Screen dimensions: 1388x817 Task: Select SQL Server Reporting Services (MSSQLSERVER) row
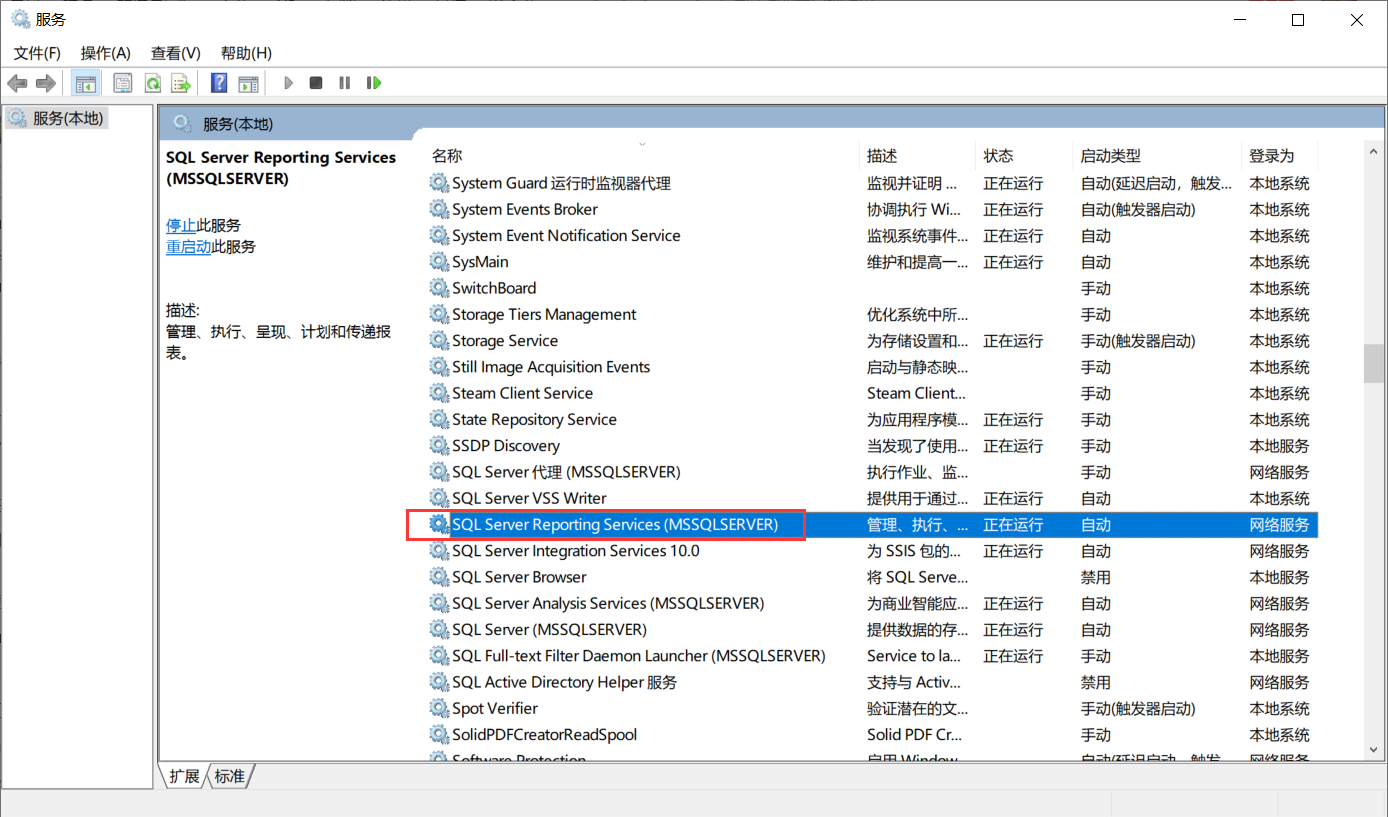[x=872, y=524]
